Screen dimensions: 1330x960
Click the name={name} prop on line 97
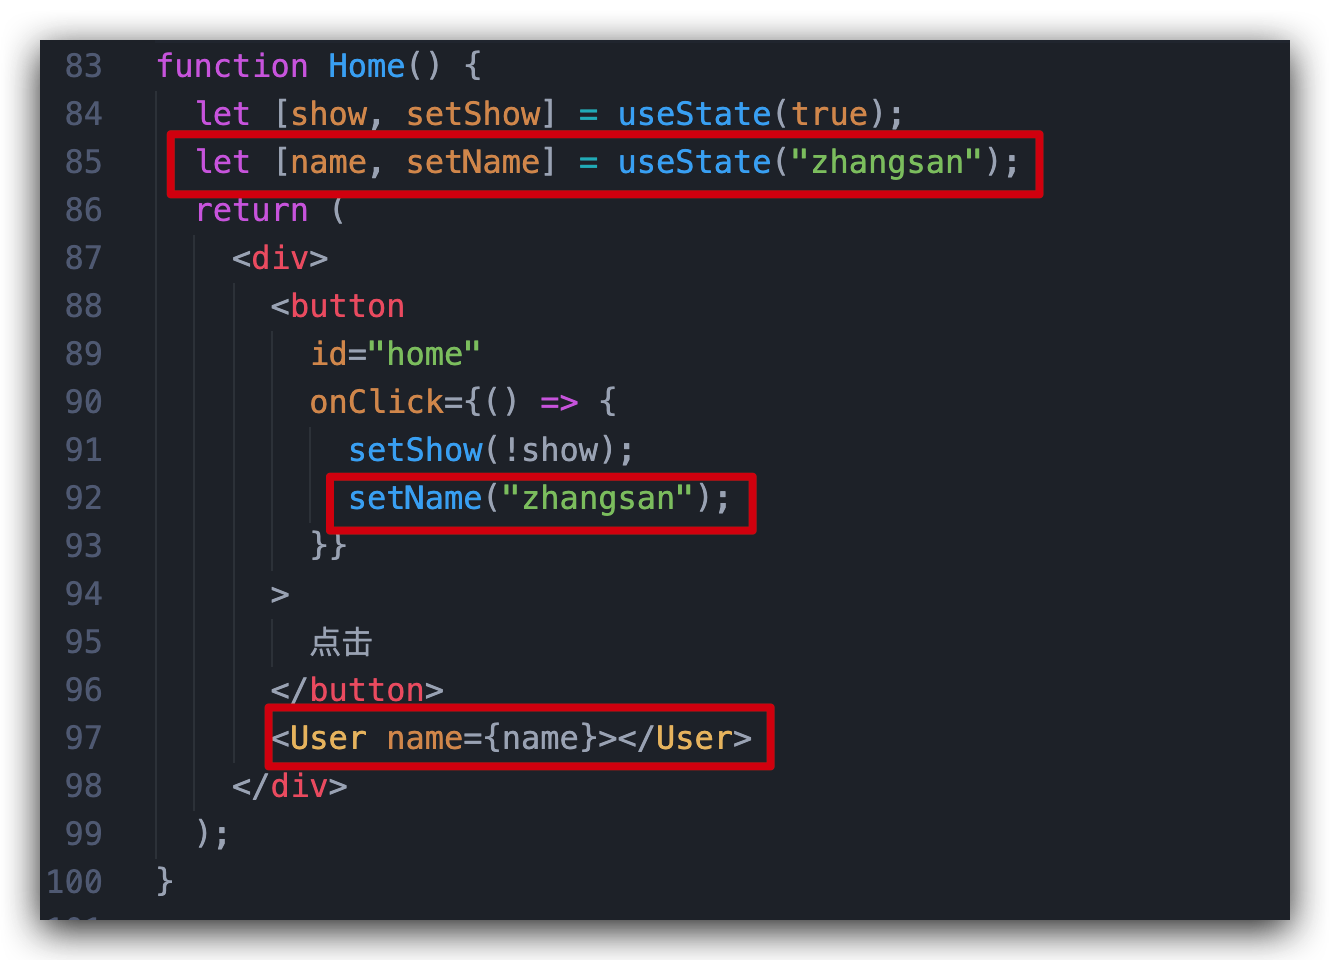pyautogui.click(x=492, y=738)
